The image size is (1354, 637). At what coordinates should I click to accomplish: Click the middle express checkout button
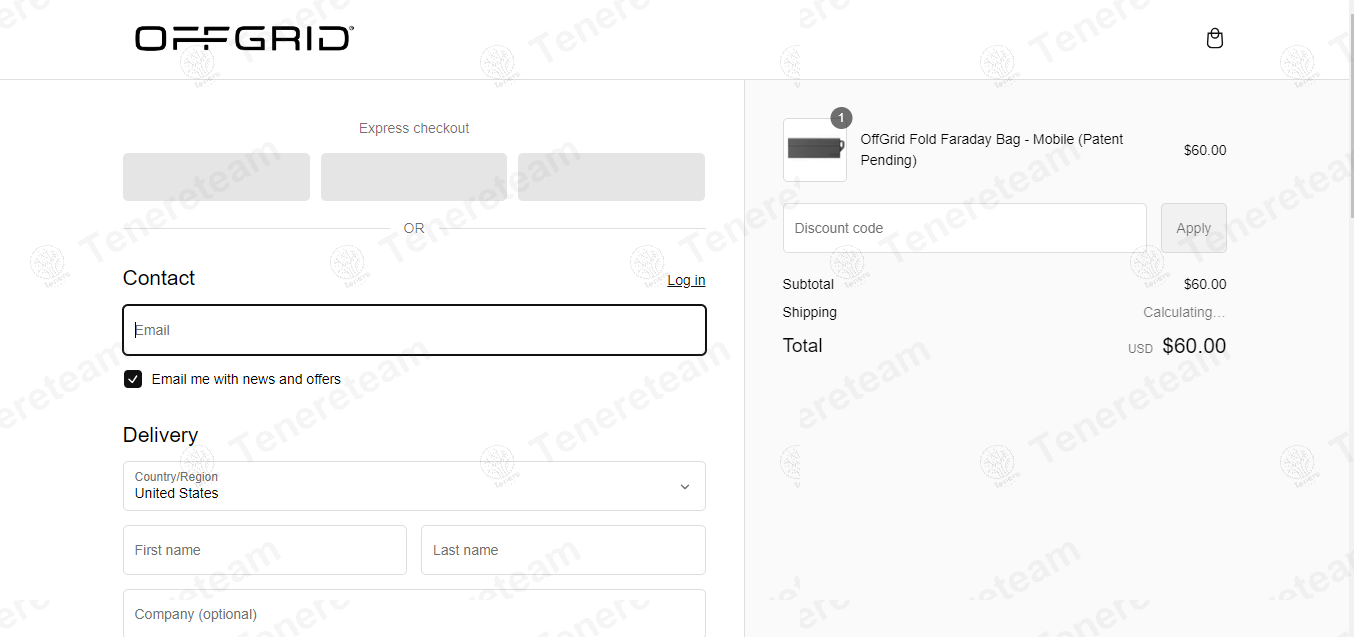click(x=413, y=177)
